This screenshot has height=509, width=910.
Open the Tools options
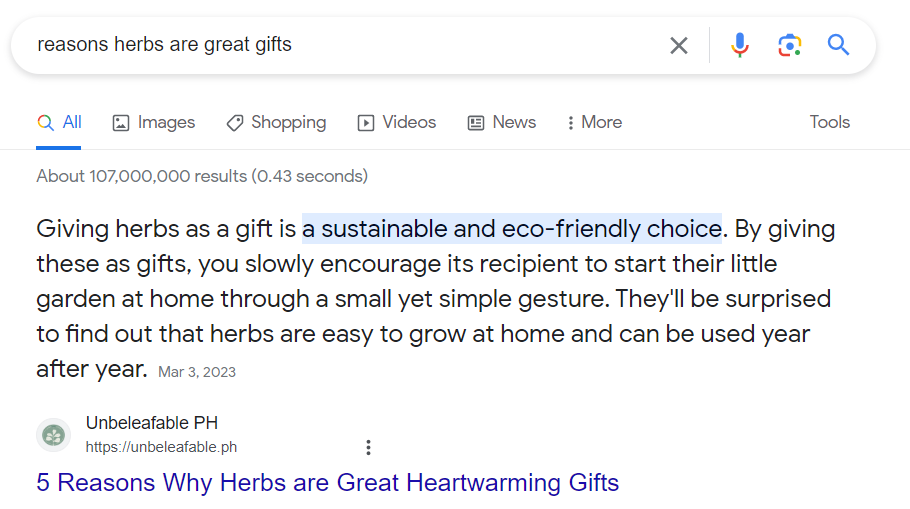coord(829,122)
